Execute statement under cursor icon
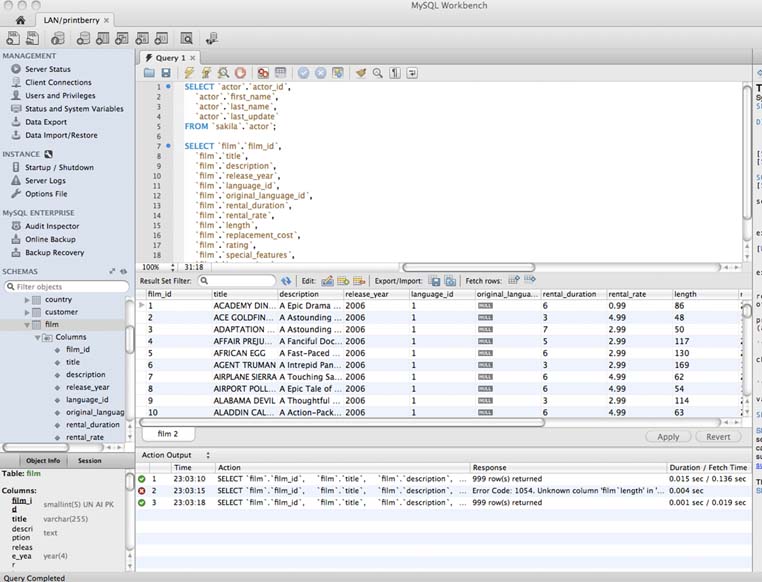Screen dimensions: 762x582 (x=206, y=73)
